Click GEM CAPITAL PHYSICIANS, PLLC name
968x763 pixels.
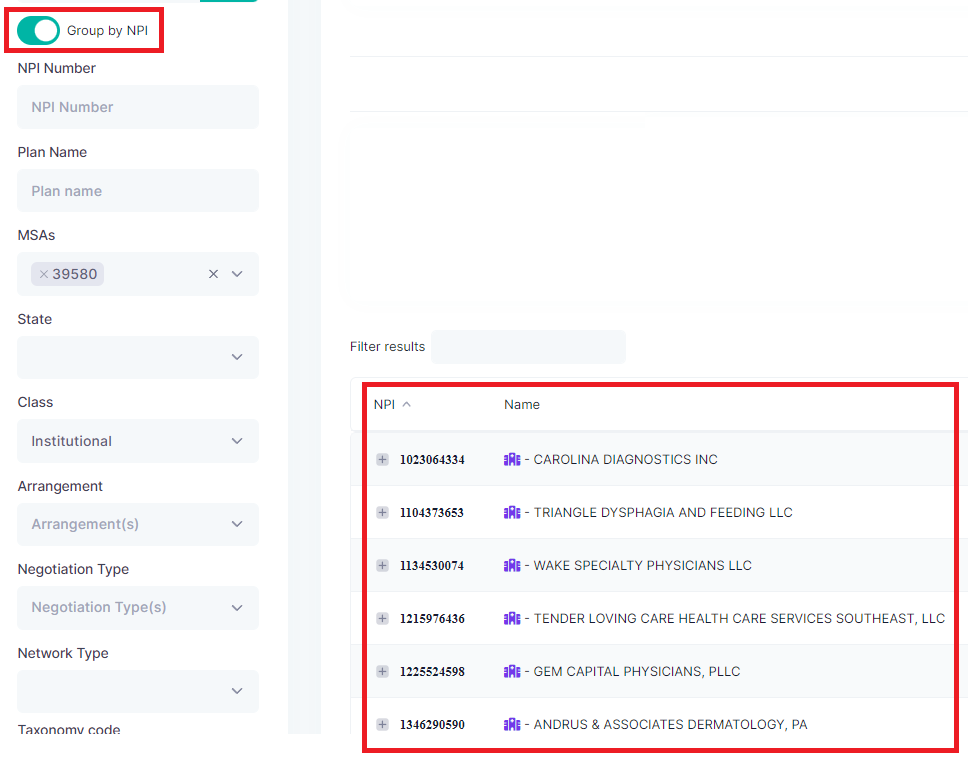pos(636,672)
